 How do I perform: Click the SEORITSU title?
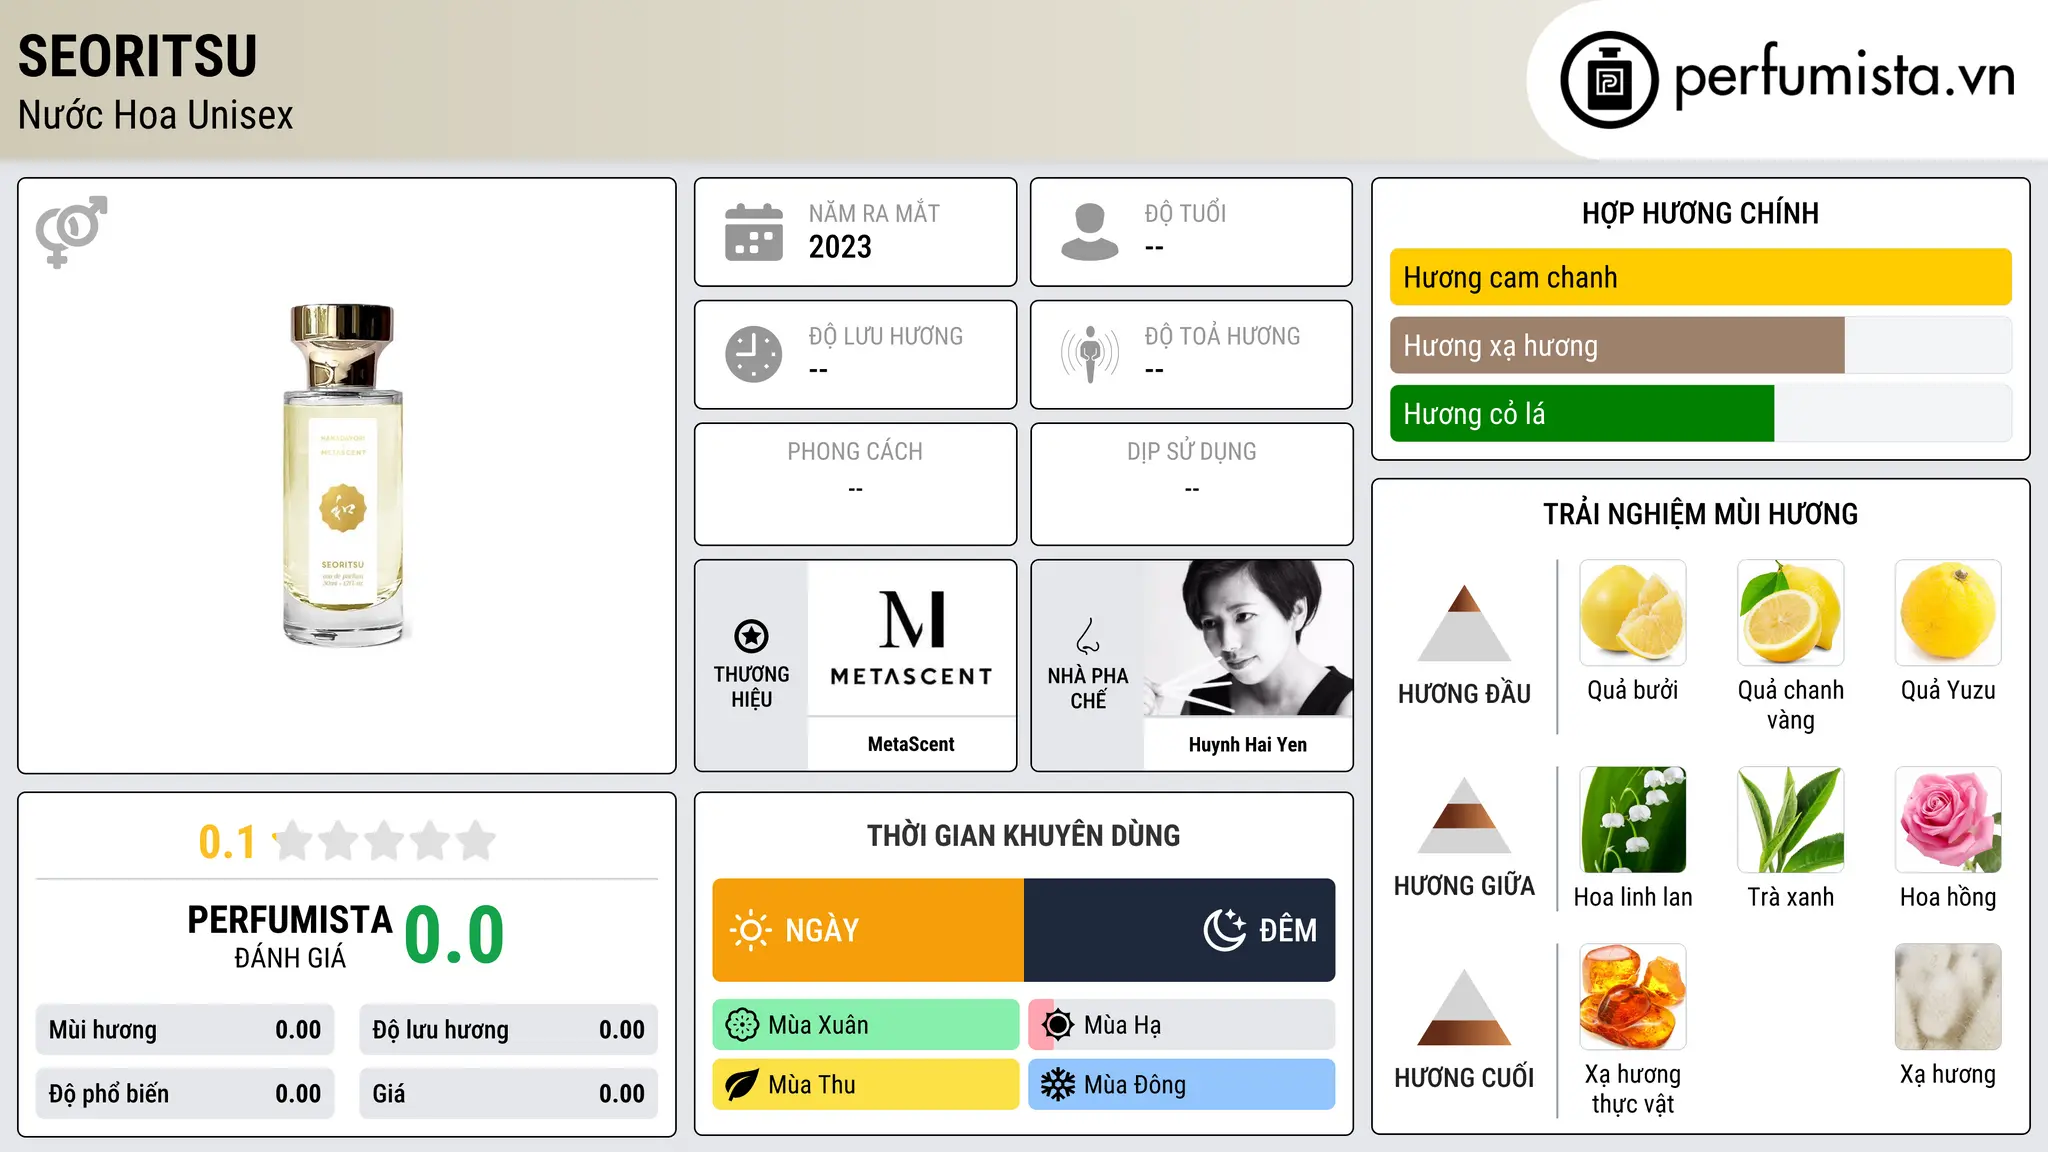[138, 56]
